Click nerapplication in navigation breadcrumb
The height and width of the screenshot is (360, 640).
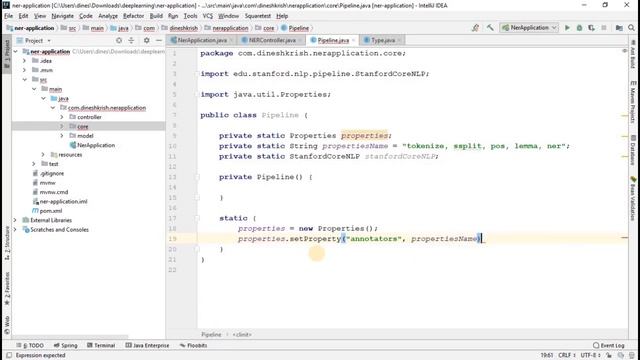click(230, 28)
